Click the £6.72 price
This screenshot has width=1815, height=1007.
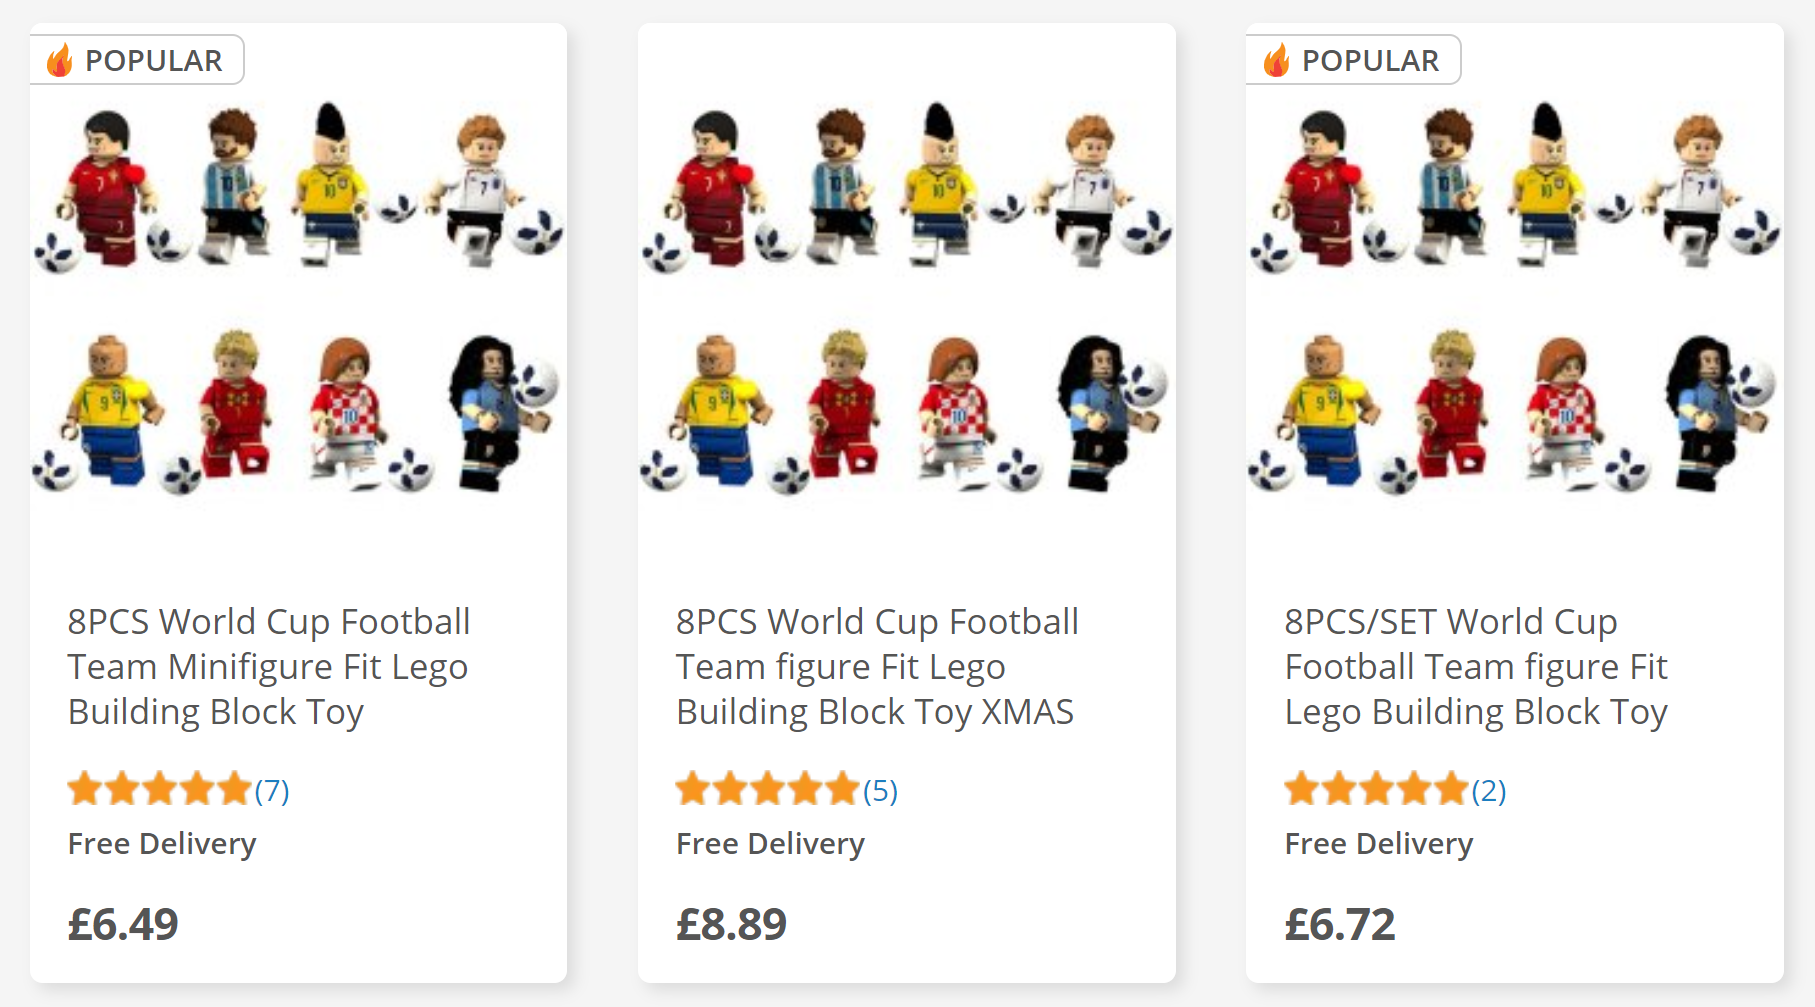(1340, 924)
